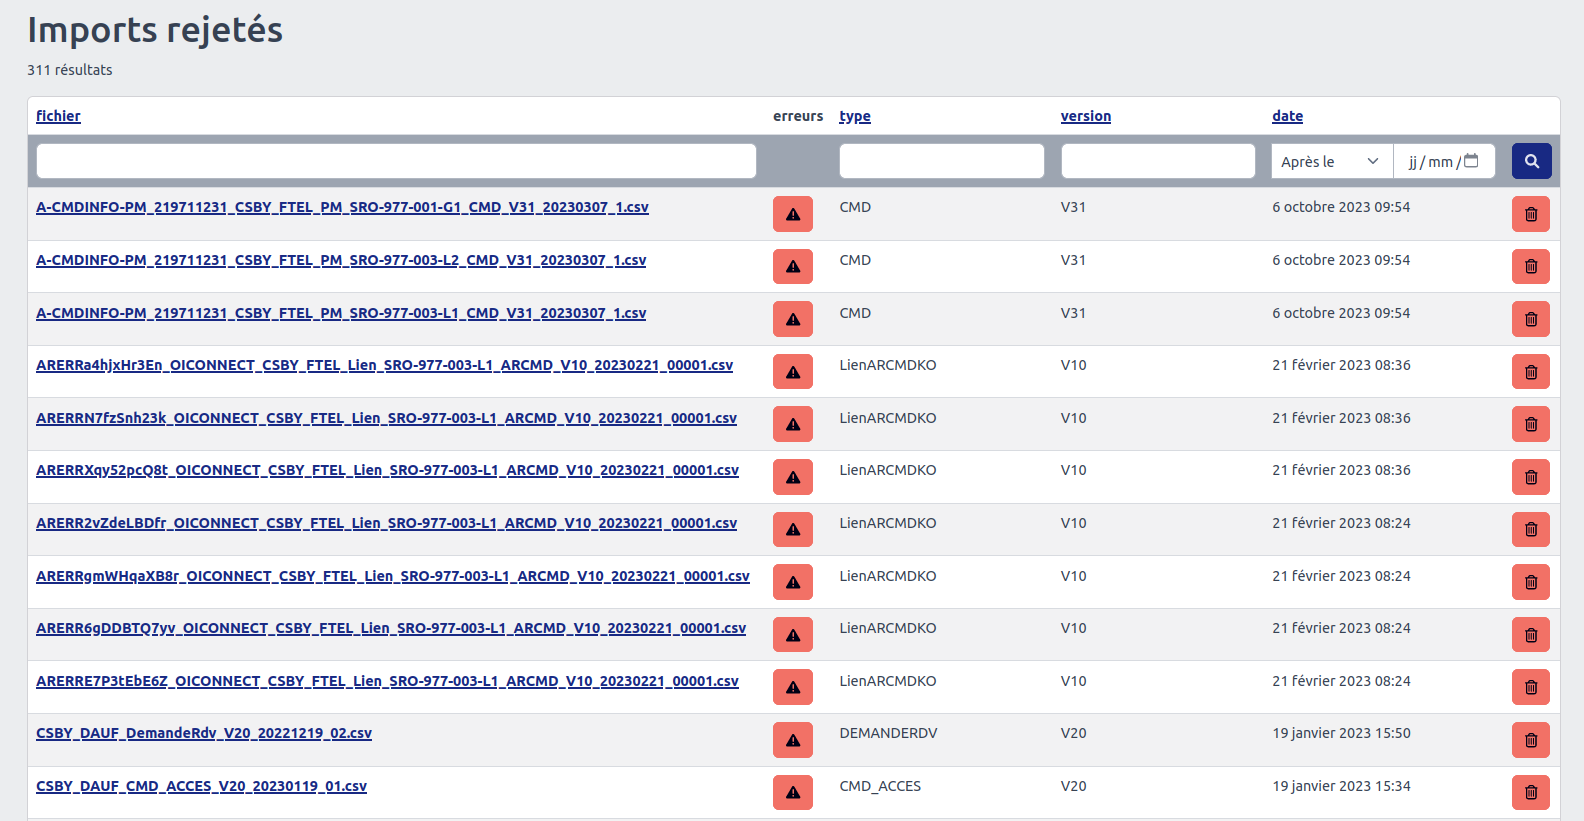Expand the 'Après le' date dropdown
Viewport: 1584px width, 821px height.
1331,161
